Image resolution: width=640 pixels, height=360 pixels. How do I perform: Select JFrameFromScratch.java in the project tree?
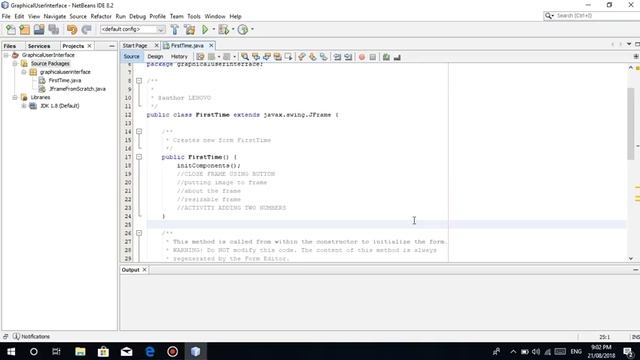click(x=77, y=89)
